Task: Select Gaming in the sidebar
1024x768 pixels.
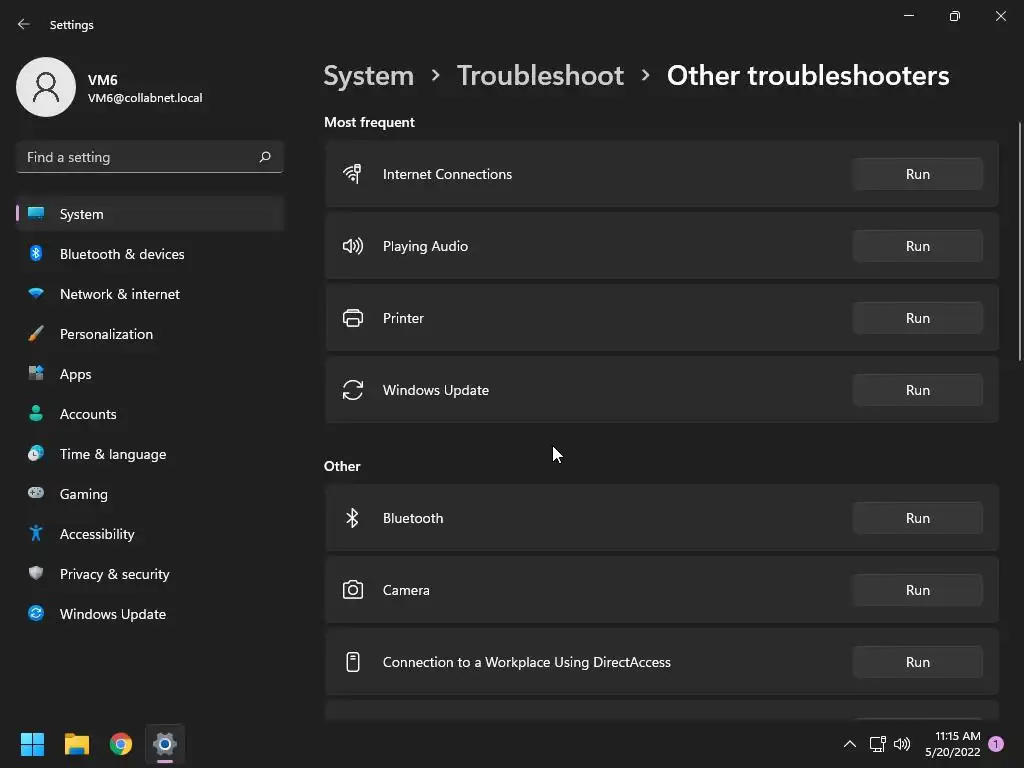Action: pos(83,494)
